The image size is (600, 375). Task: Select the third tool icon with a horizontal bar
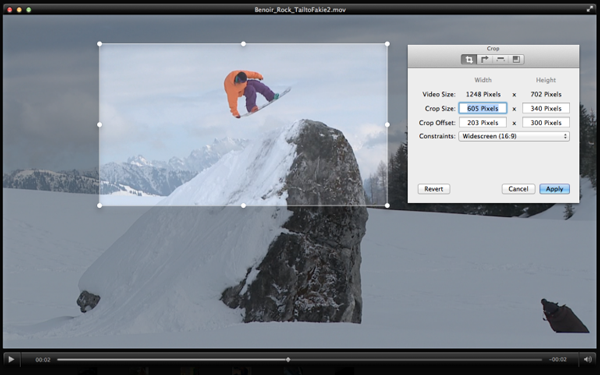[x=501, y=59]
